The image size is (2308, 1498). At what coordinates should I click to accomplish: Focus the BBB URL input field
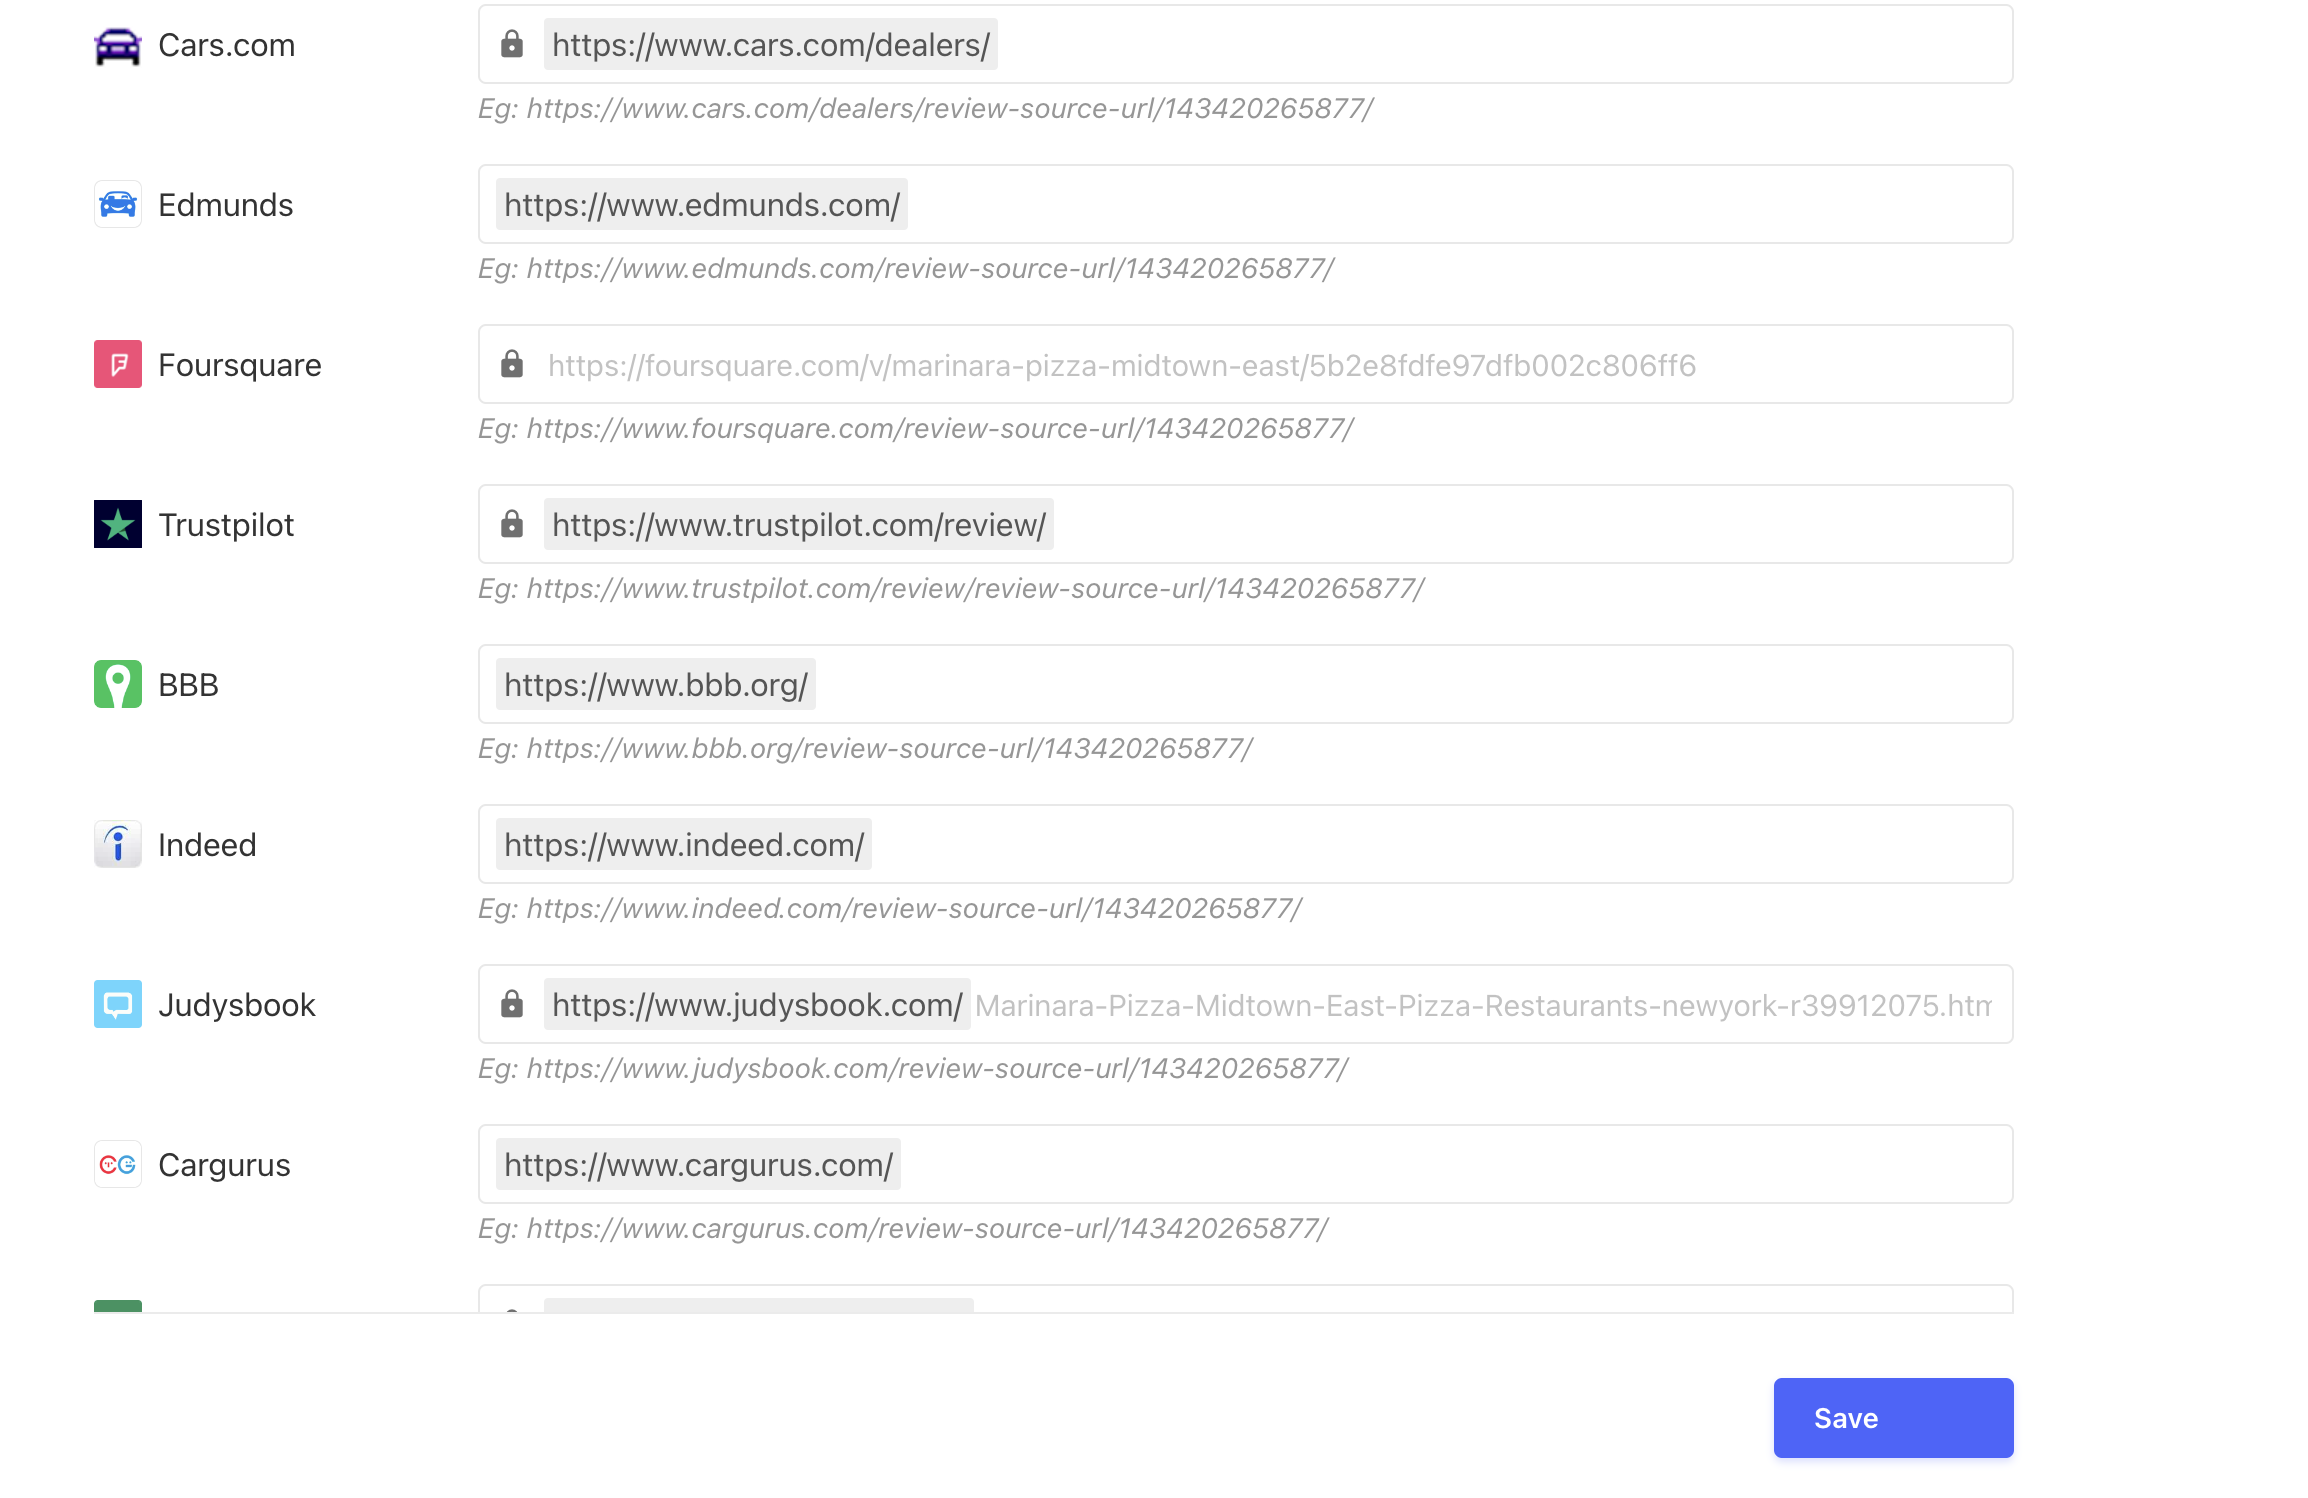coord(1245,685)
